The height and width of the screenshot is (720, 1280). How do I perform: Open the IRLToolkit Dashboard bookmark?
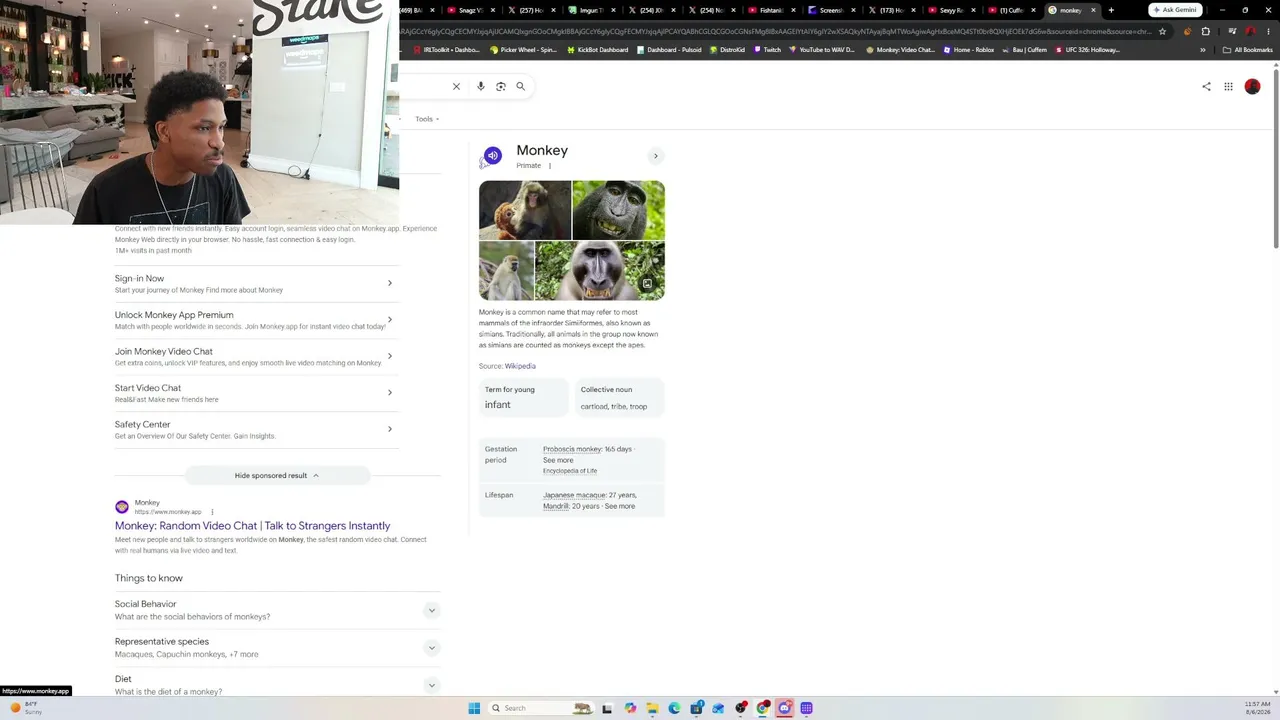[x=446, y=50]
